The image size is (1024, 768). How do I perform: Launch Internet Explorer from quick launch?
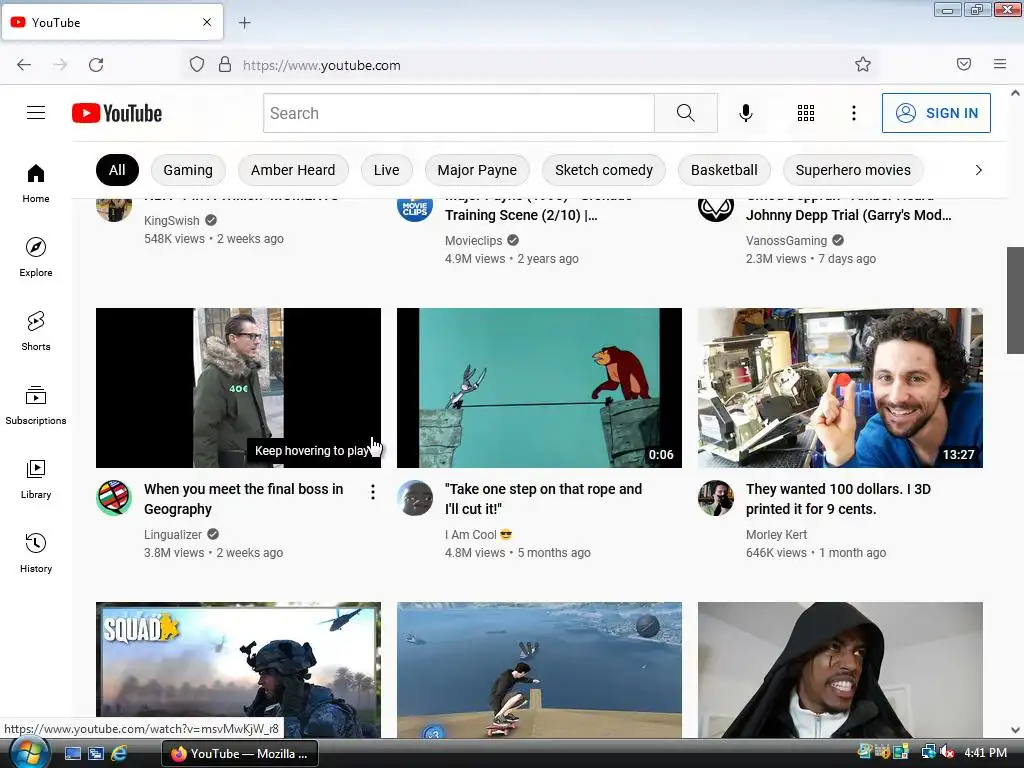[120, 754]
